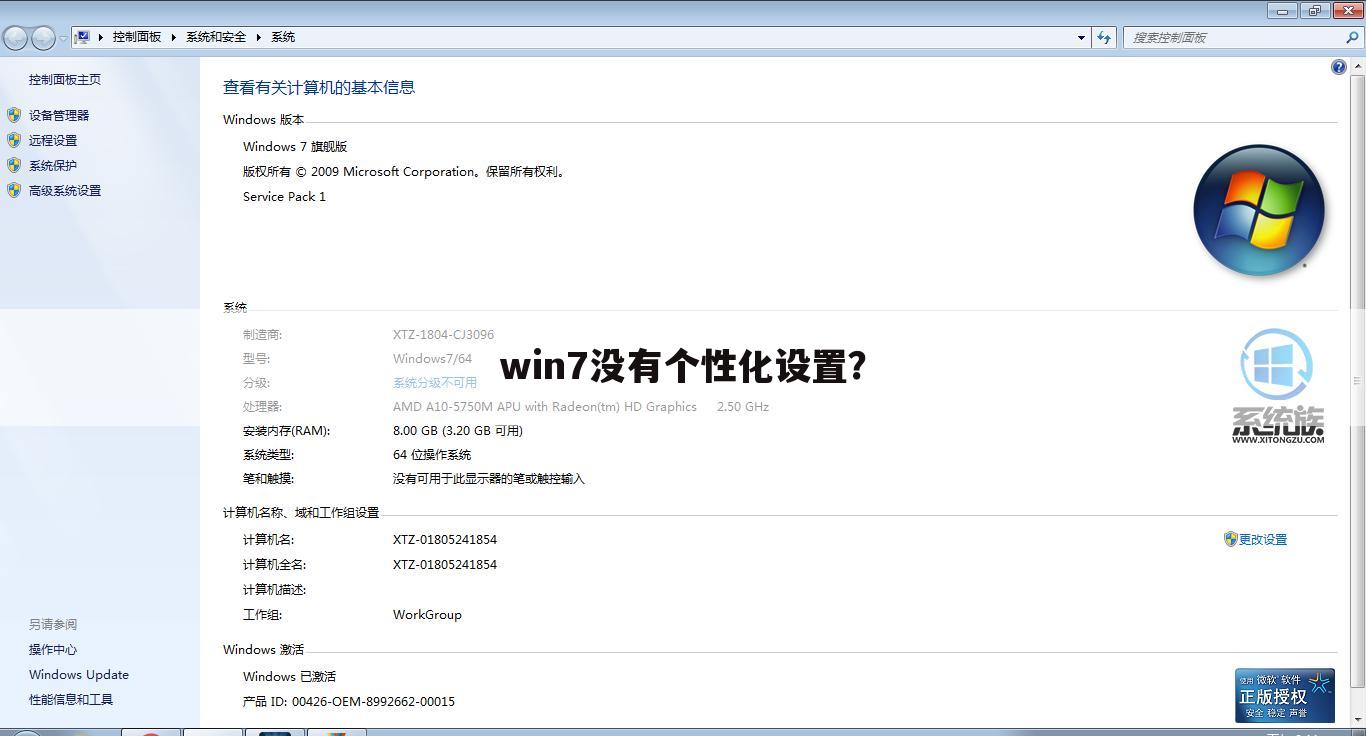Click the Forward navigation arrow button
The image size is (1366, 736).
pos(43,38)
